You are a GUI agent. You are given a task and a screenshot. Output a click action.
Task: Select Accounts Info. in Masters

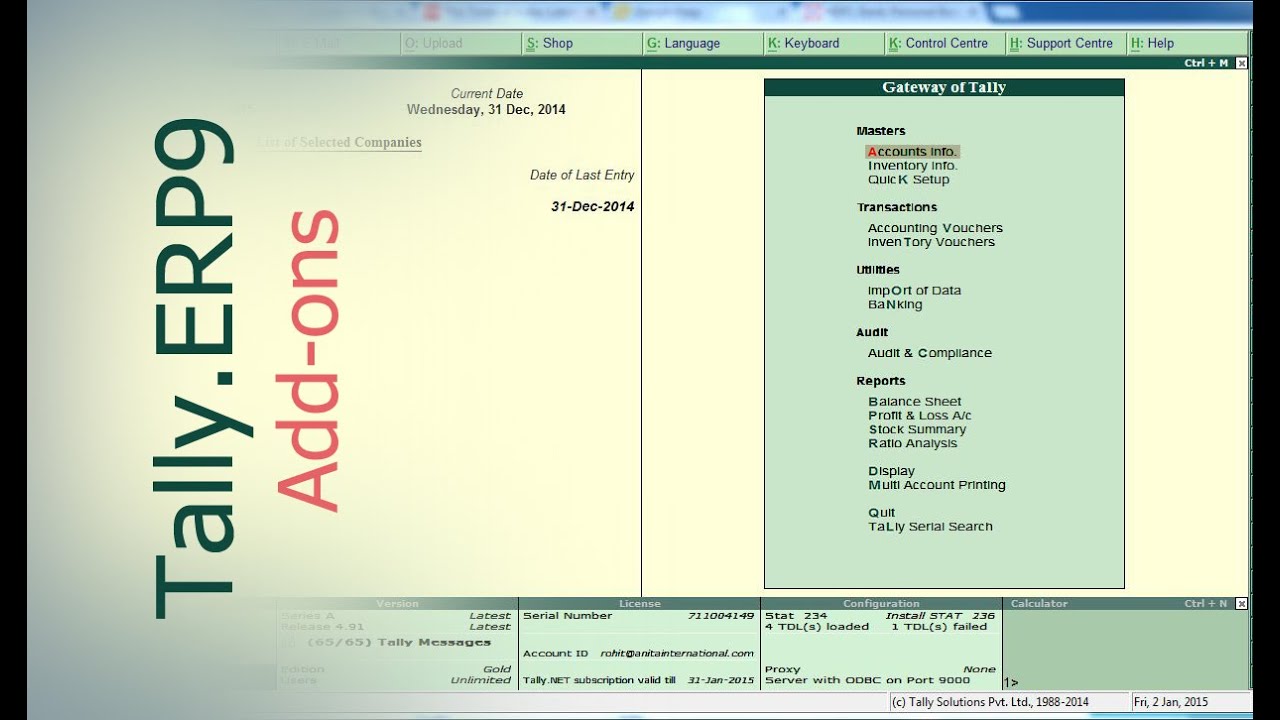[913, 152]
